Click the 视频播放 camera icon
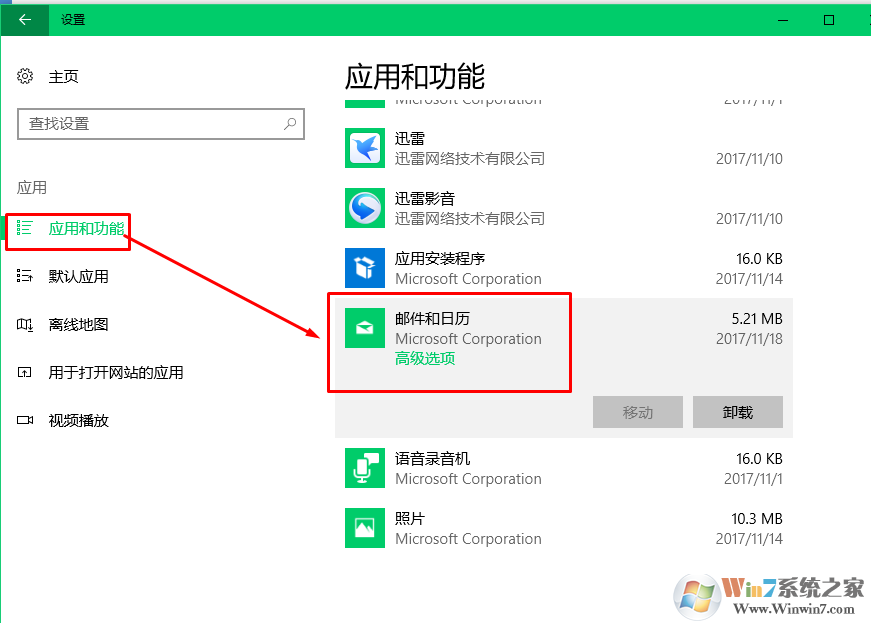 [24, 420]
